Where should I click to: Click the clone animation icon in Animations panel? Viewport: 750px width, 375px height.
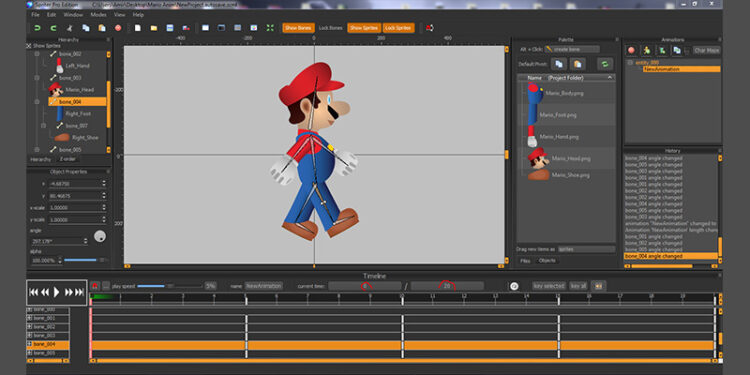[677, 50]
